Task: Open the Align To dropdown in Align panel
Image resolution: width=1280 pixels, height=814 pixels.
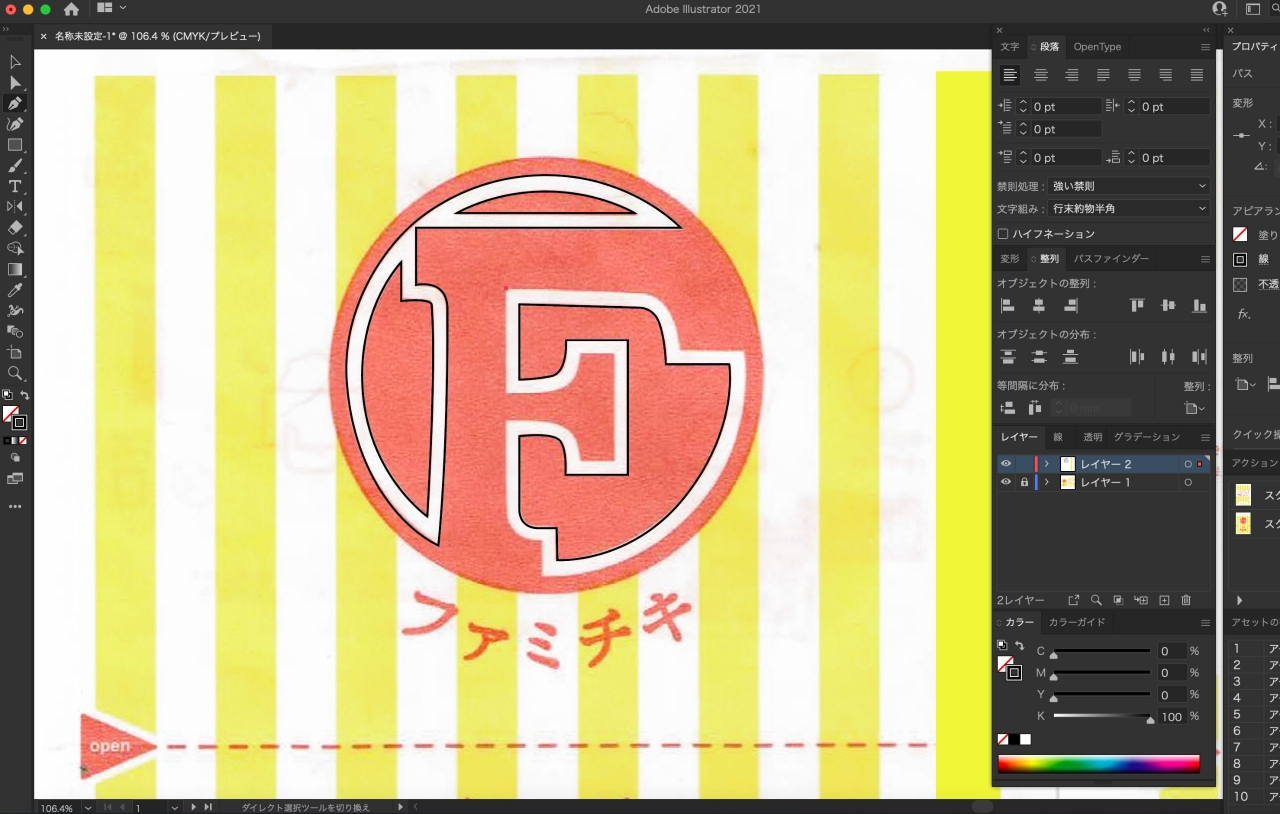Action: [1195, 408]
